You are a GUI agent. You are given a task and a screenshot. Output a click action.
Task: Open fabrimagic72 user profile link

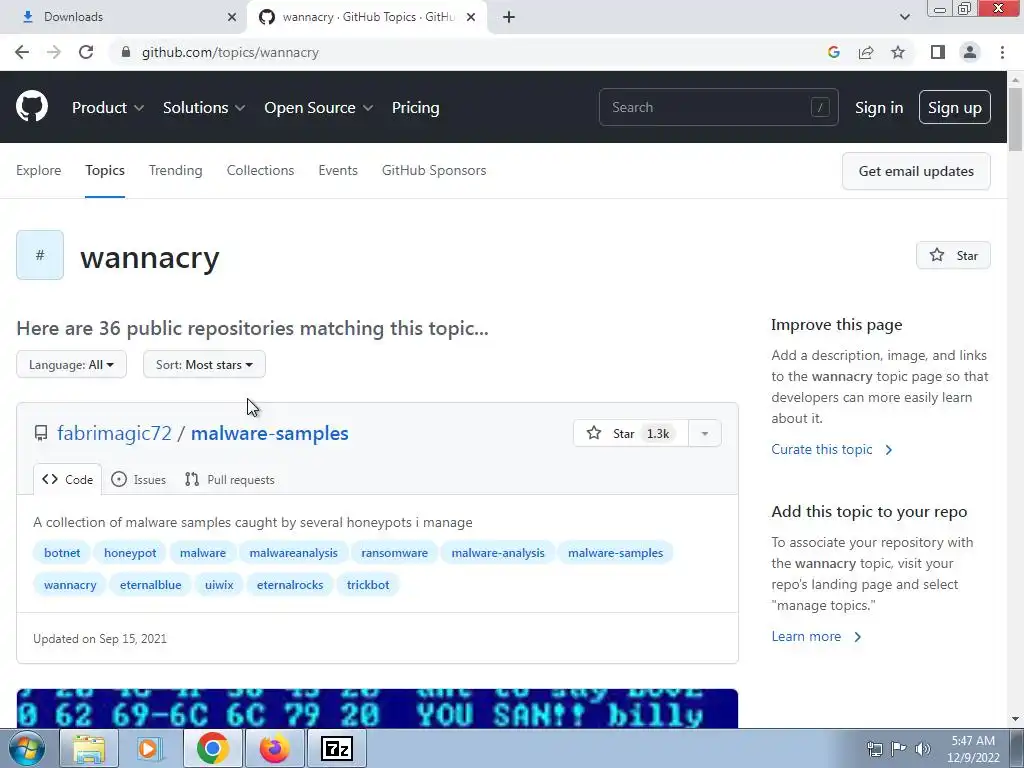point(114,433)
